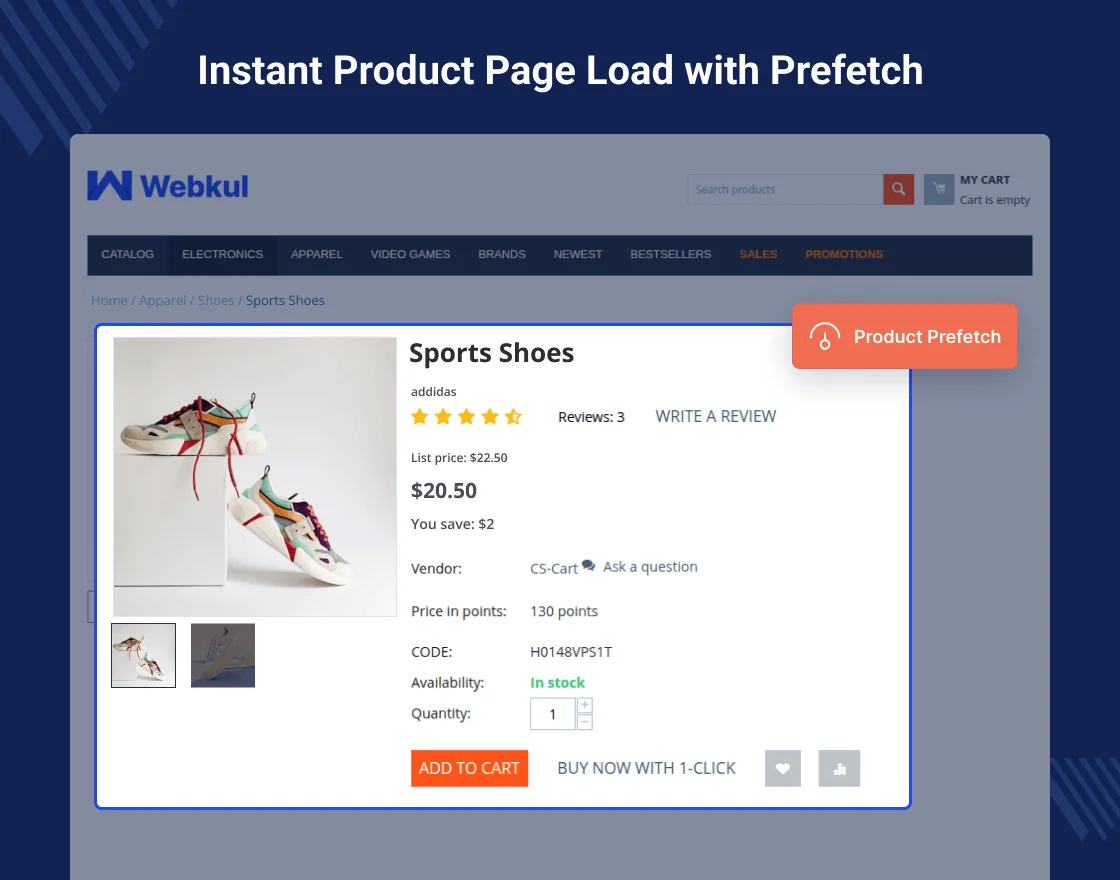The image size is (1120, 880).
Task: Open the Electronics menu
Action: coord(222,254)
